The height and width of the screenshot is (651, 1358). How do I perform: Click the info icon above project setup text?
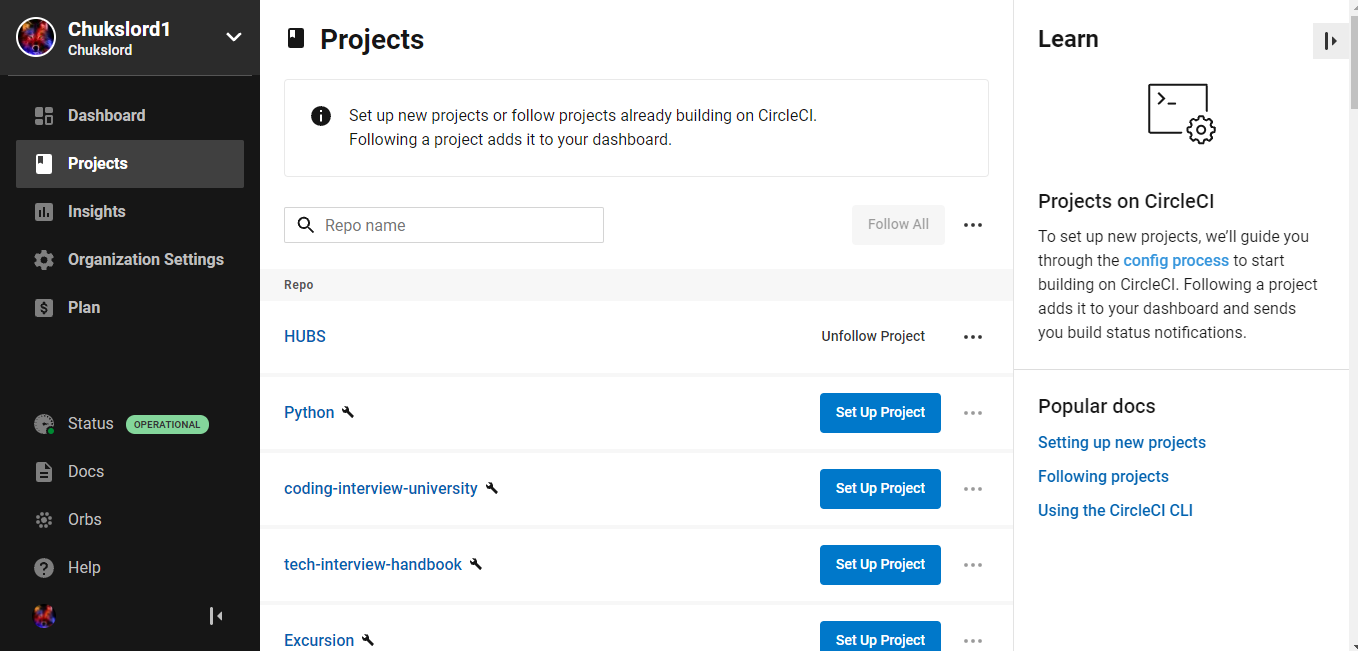click(x=320, y=116)
